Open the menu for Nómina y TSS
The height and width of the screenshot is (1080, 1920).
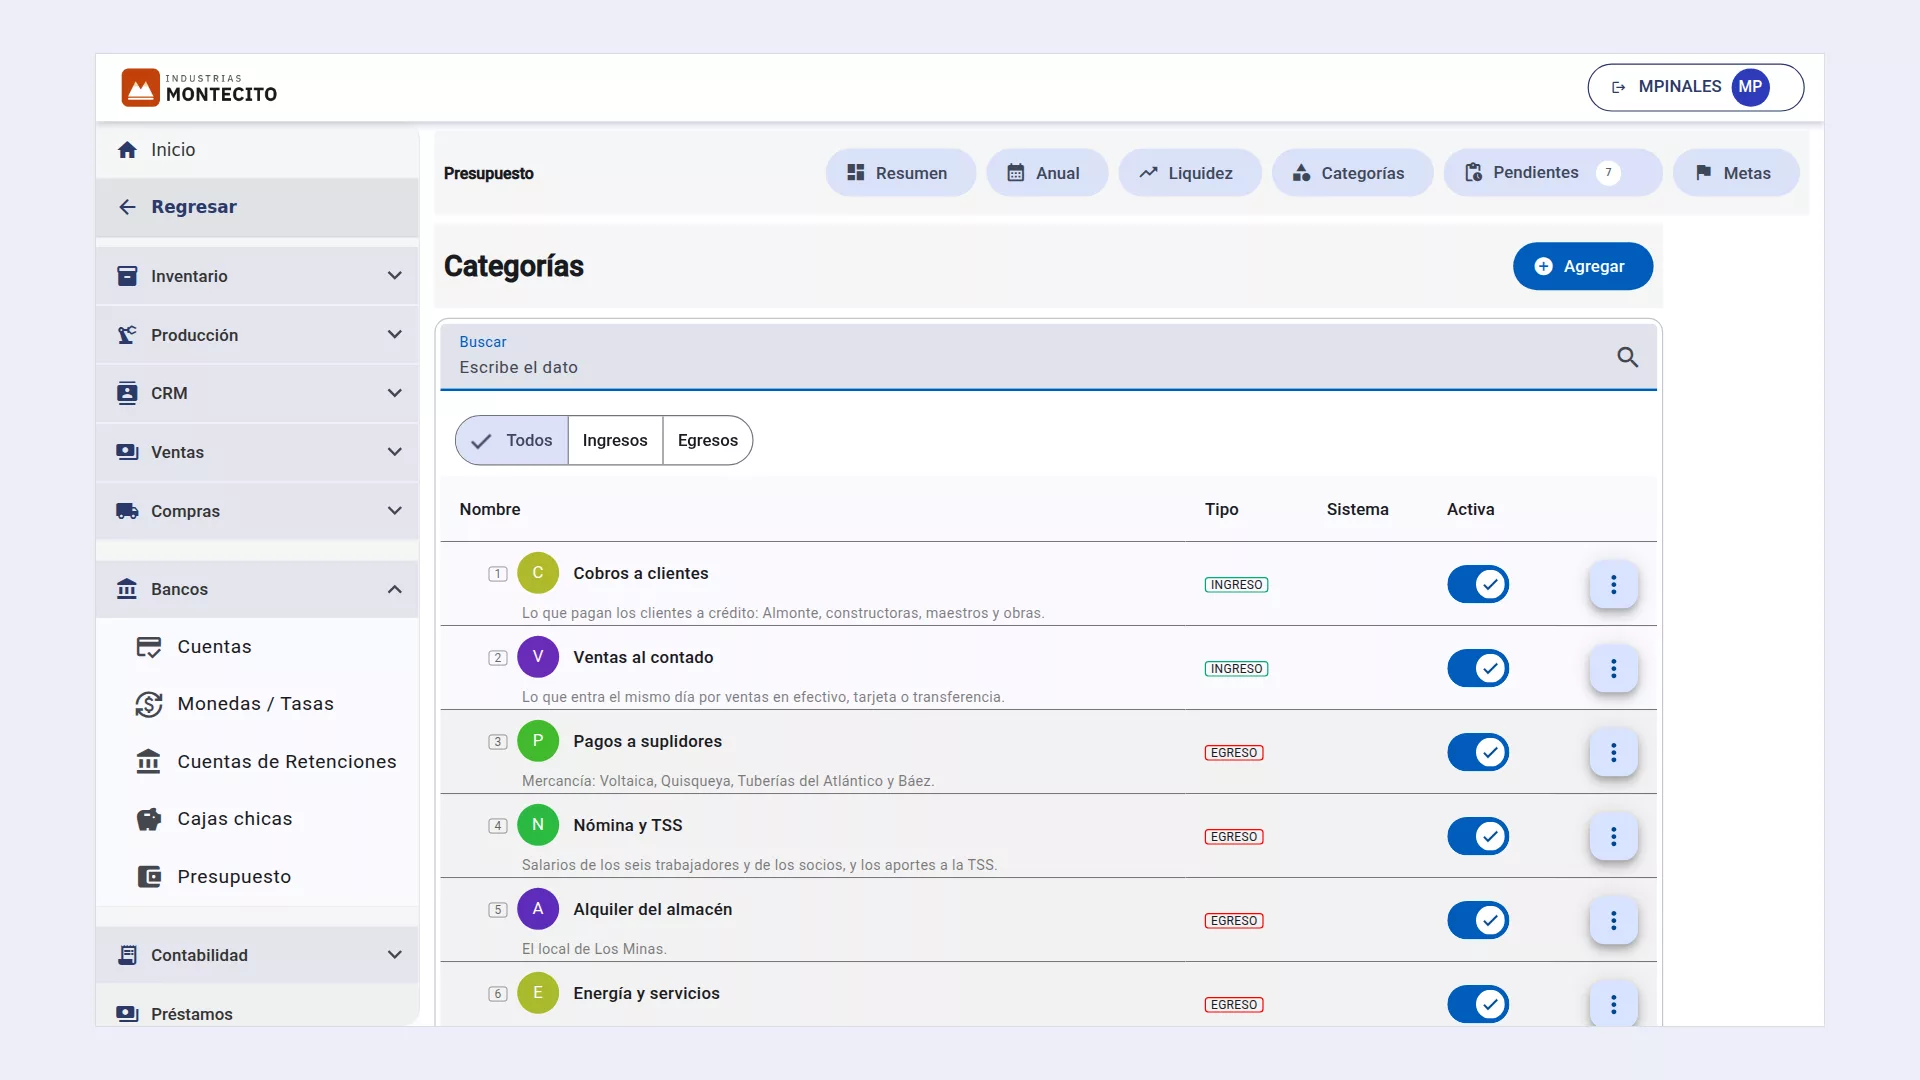pos(1613,837)
